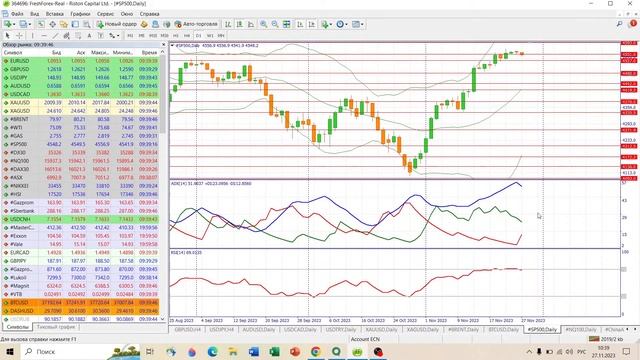Expand the arrows objects dropdown
Screen dimensions: 640x360
tap(118, 36)
